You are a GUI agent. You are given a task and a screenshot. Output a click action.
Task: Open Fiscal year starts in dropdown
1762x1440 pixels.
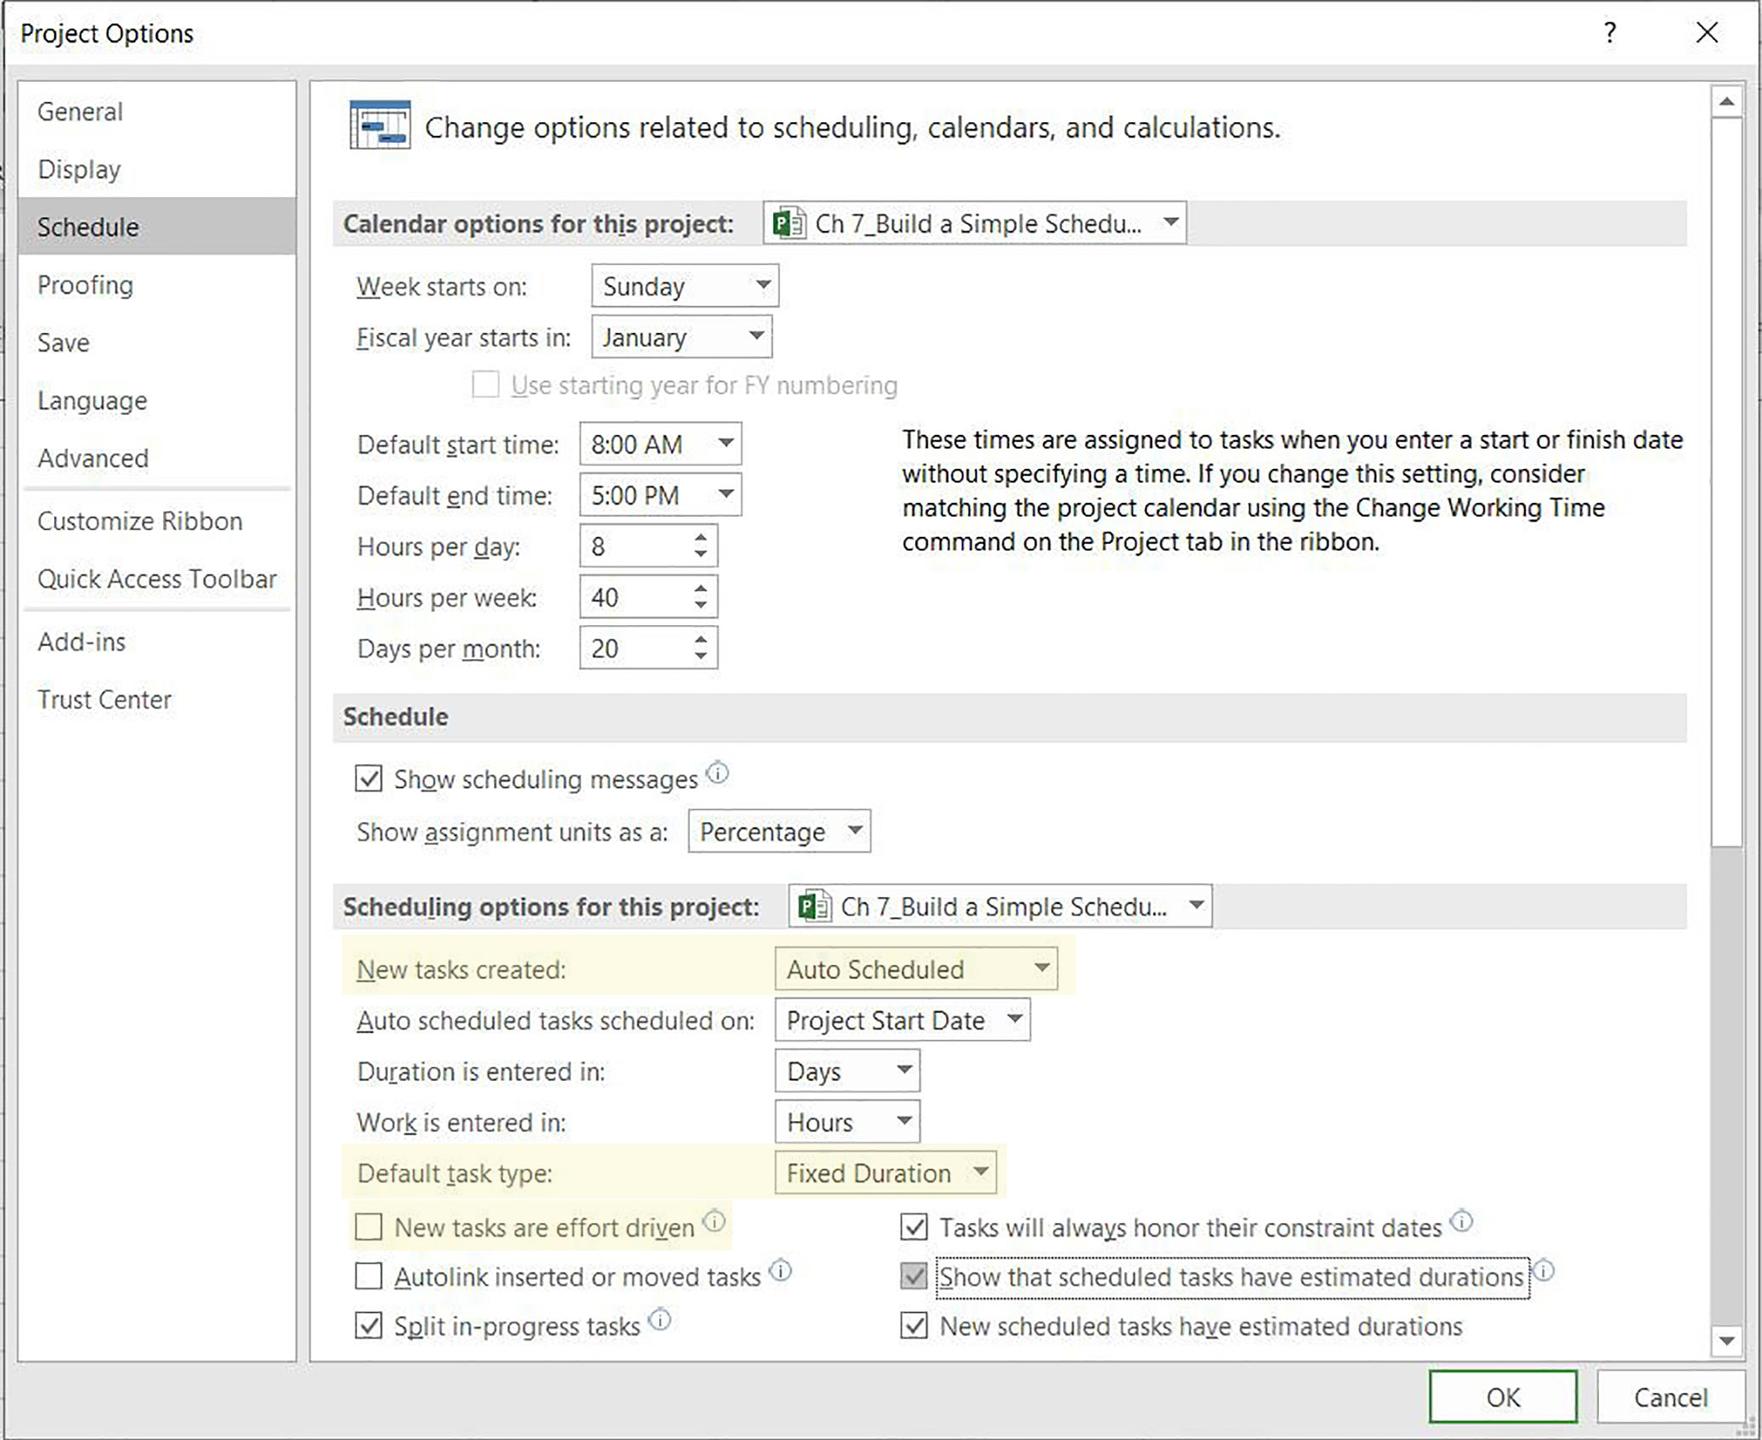pos(682,337)
